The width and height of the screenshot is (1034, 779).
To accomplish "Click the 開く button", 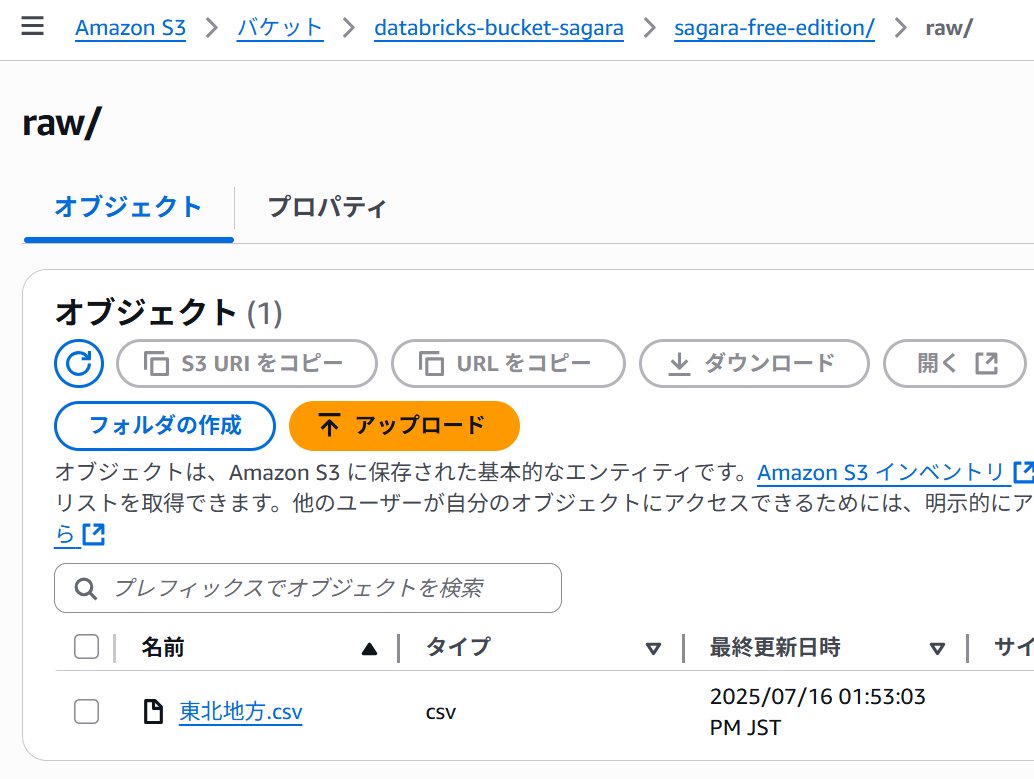I will (955, 363).
